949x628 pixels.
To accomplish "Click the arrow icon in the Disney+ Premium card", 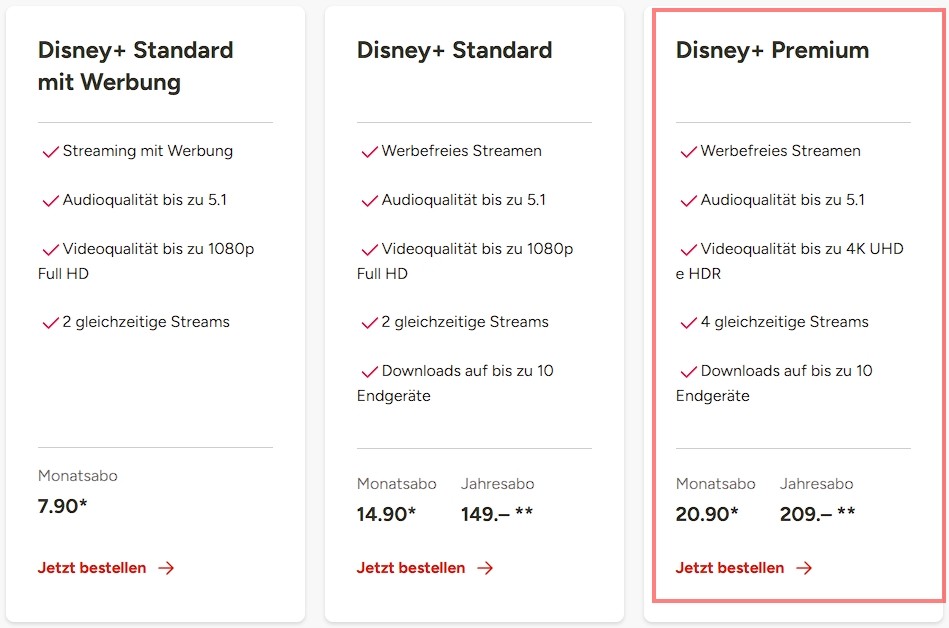I will click(804, 568).
